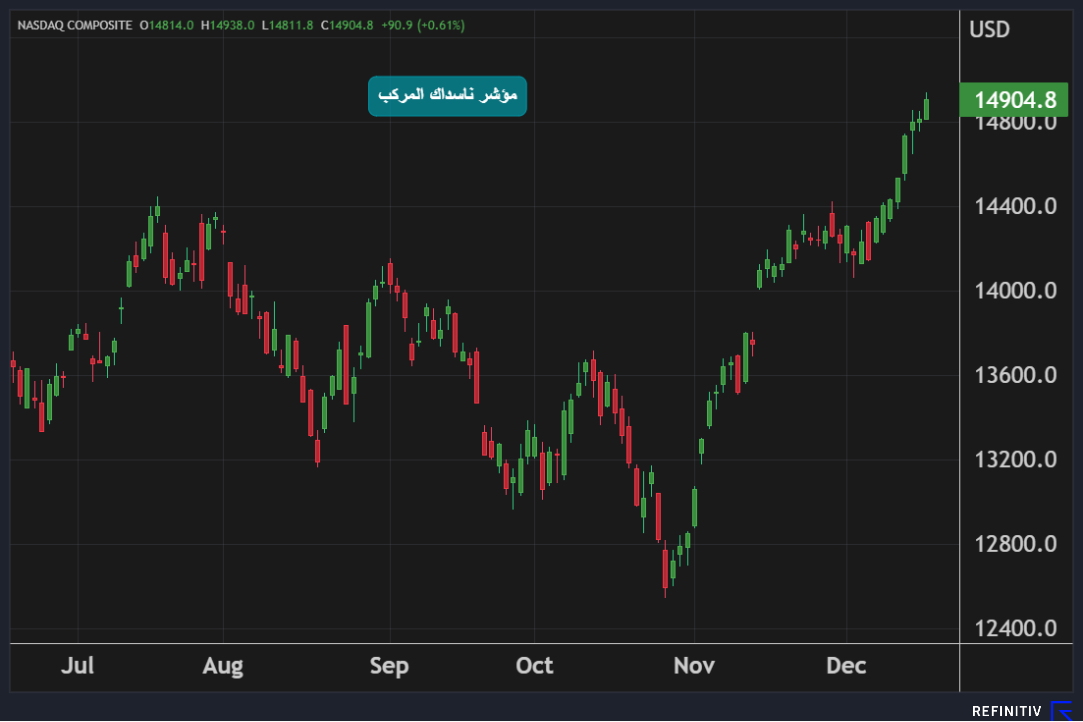This screenshot has width=1083, height=722.
Task: Select the 13200.0 price axis label
Action: [1016, 460]
